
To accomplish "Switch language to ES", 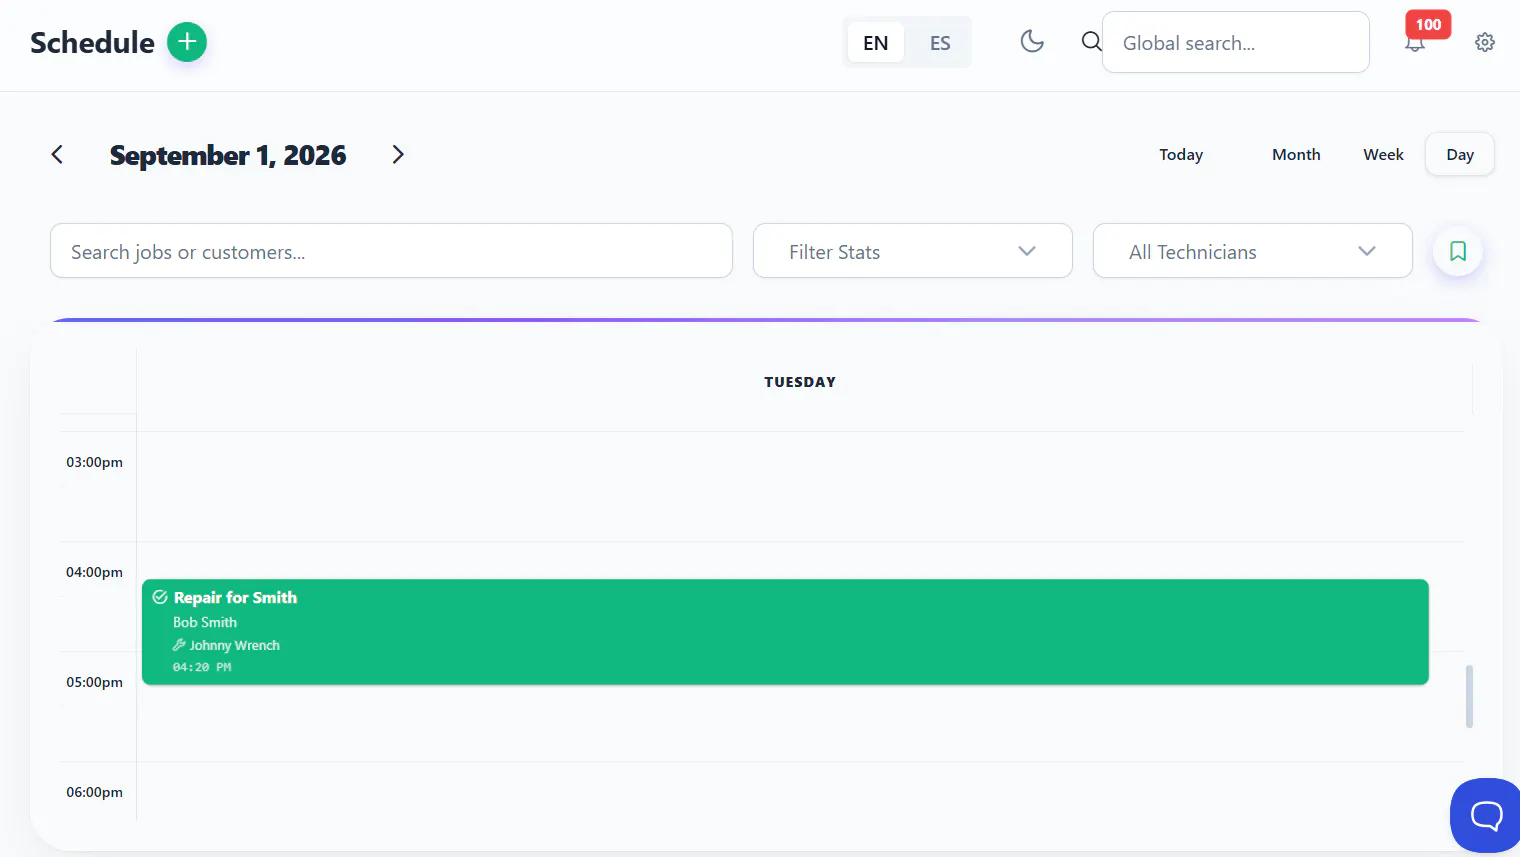I will click(x=940, y=43).
